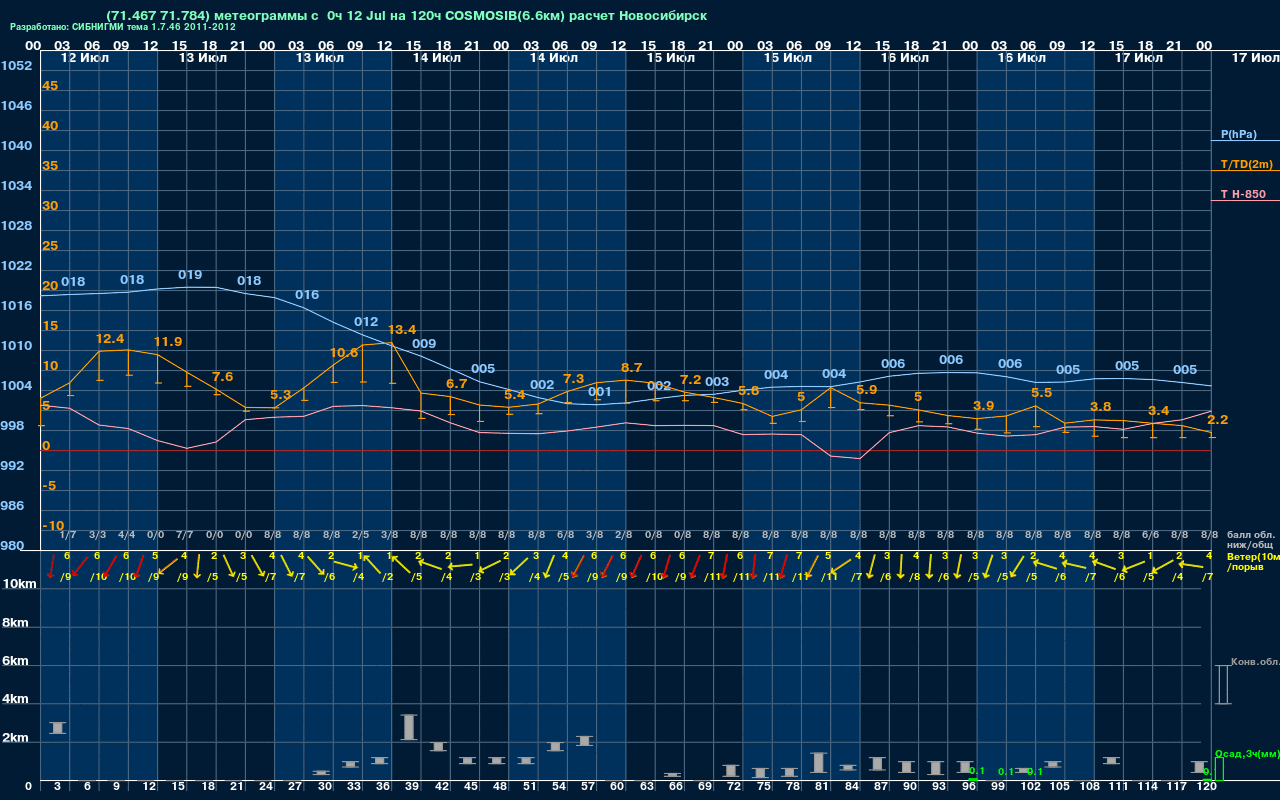The image size is (1280, 800).
Task: Click the 1/7 cloud amount value
Action: (x=68, y=536)
